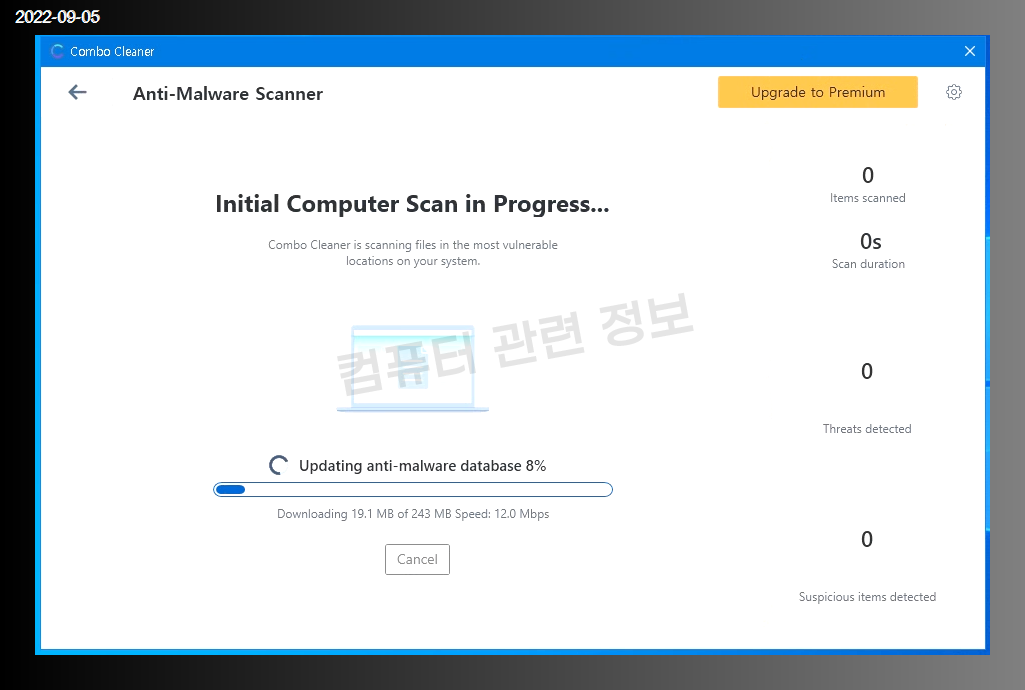Click the scanning files description paragraph

pyautogui.click(x=412, y=253)
